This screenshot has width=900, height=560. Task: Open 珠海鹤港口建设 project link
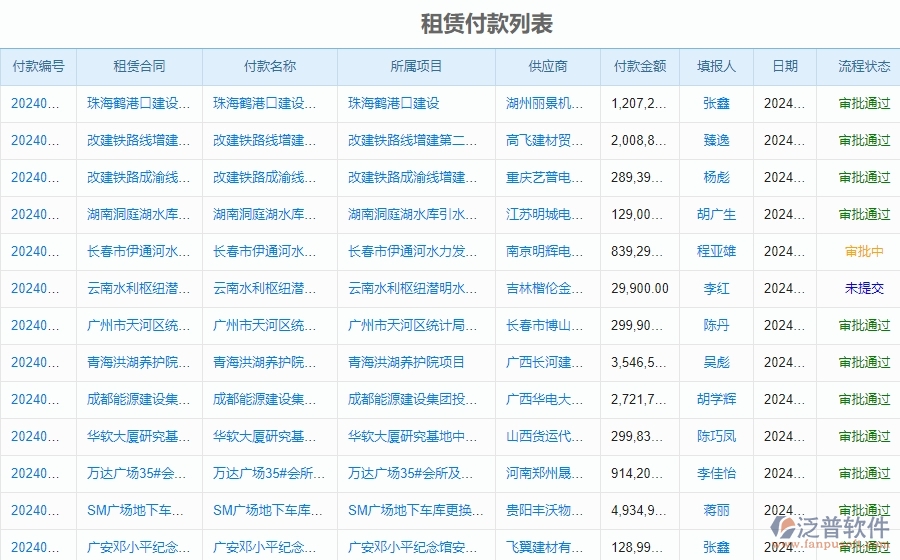(x=394, y=103)
